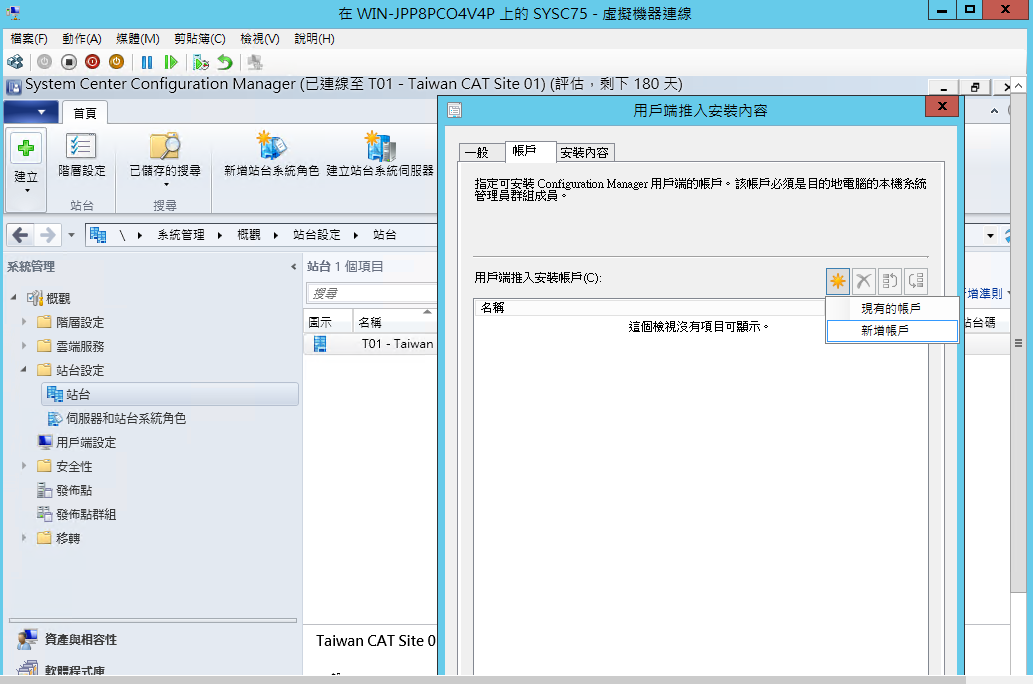Close the 用戶端推入安裝內容 dialog

942,106
